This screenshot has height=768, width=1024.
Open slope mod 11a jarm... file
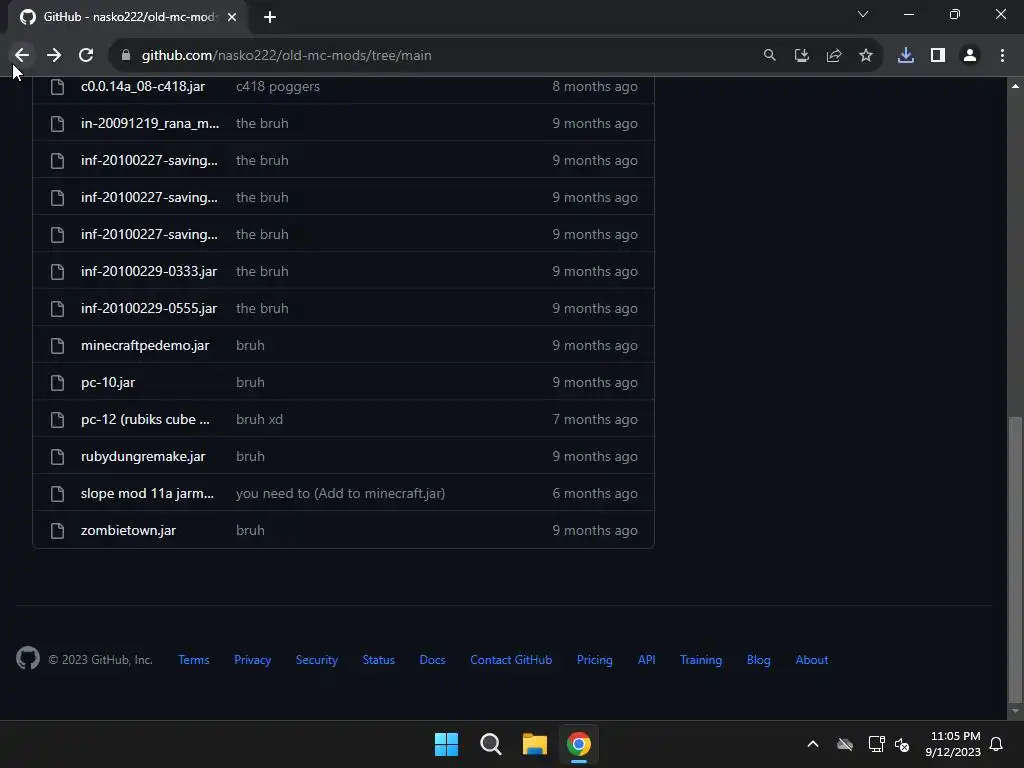(148, 493)
